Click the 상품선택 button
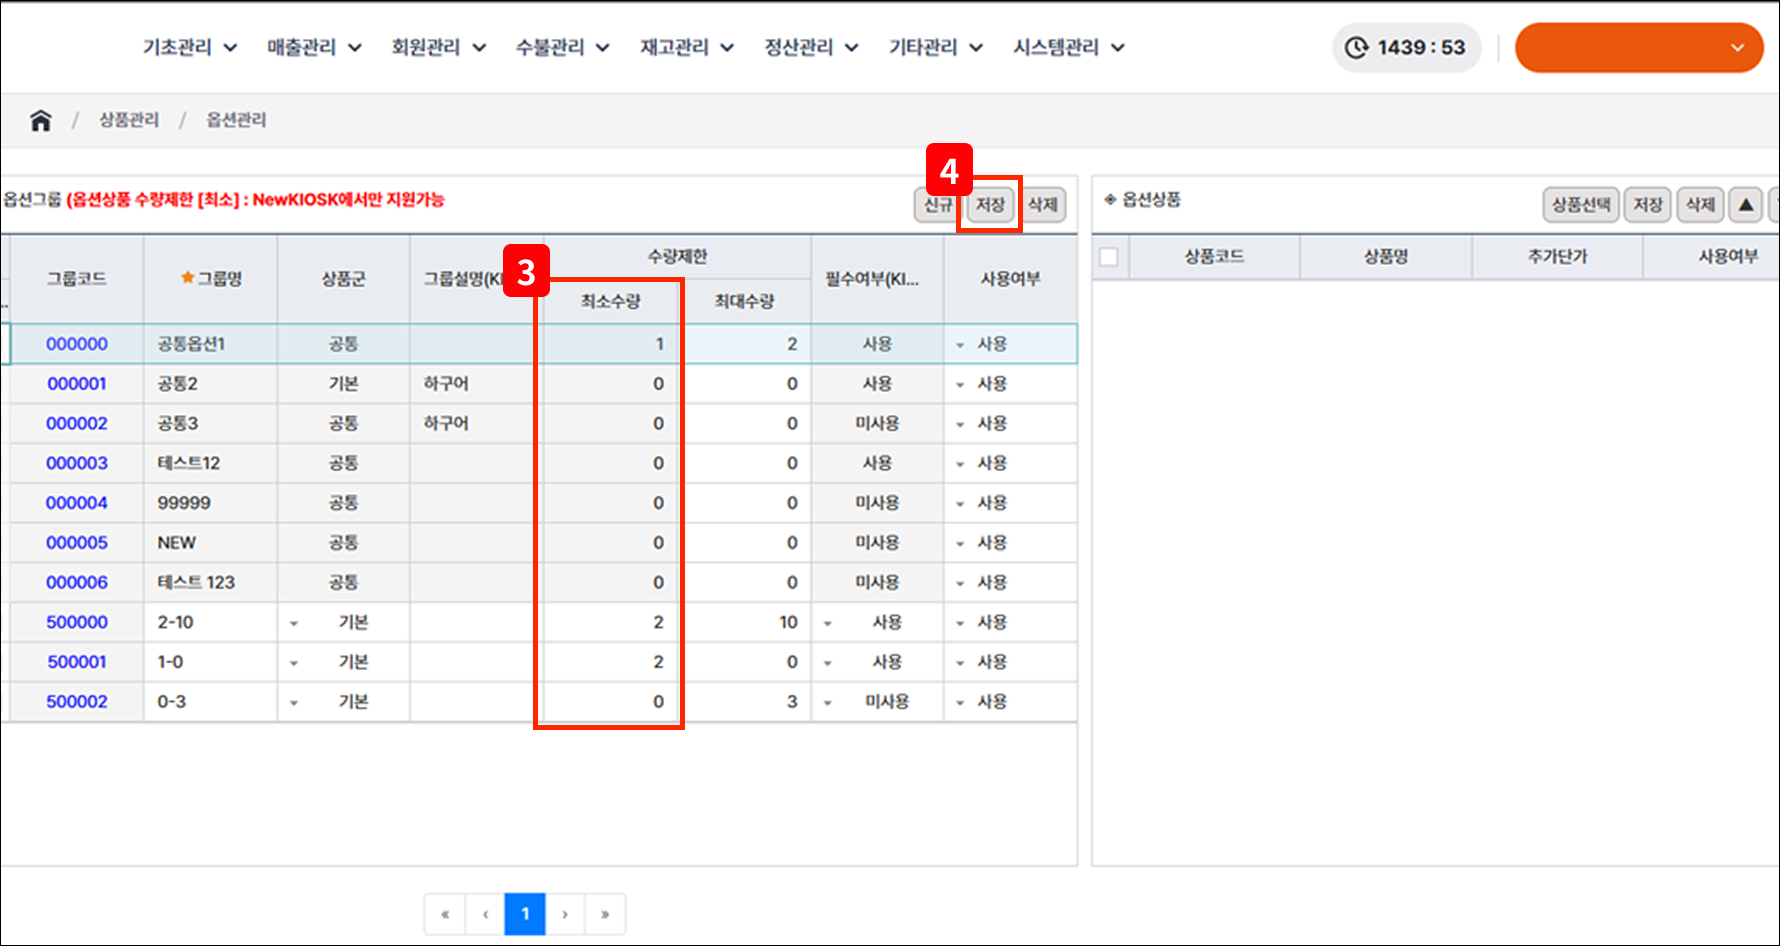 coord(1580,205)
